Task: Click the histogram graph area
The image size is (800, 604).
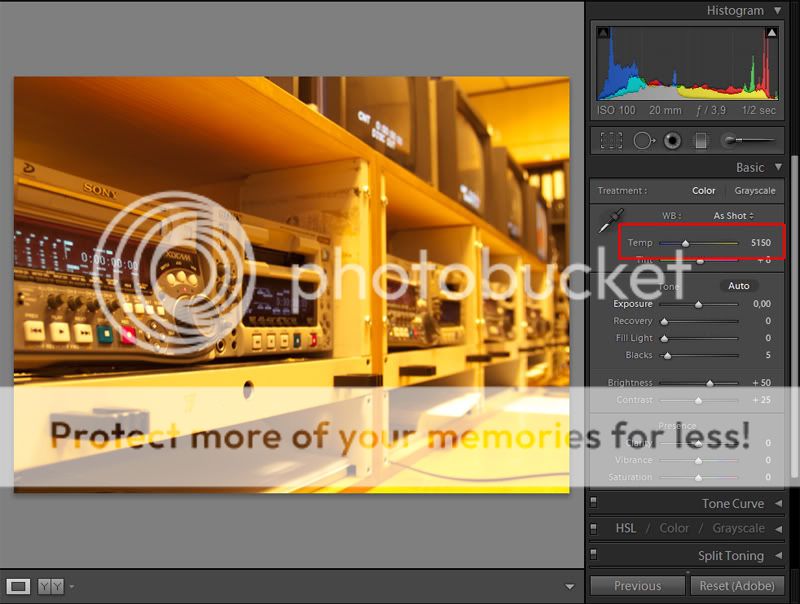Action: [x=687, y=63]
